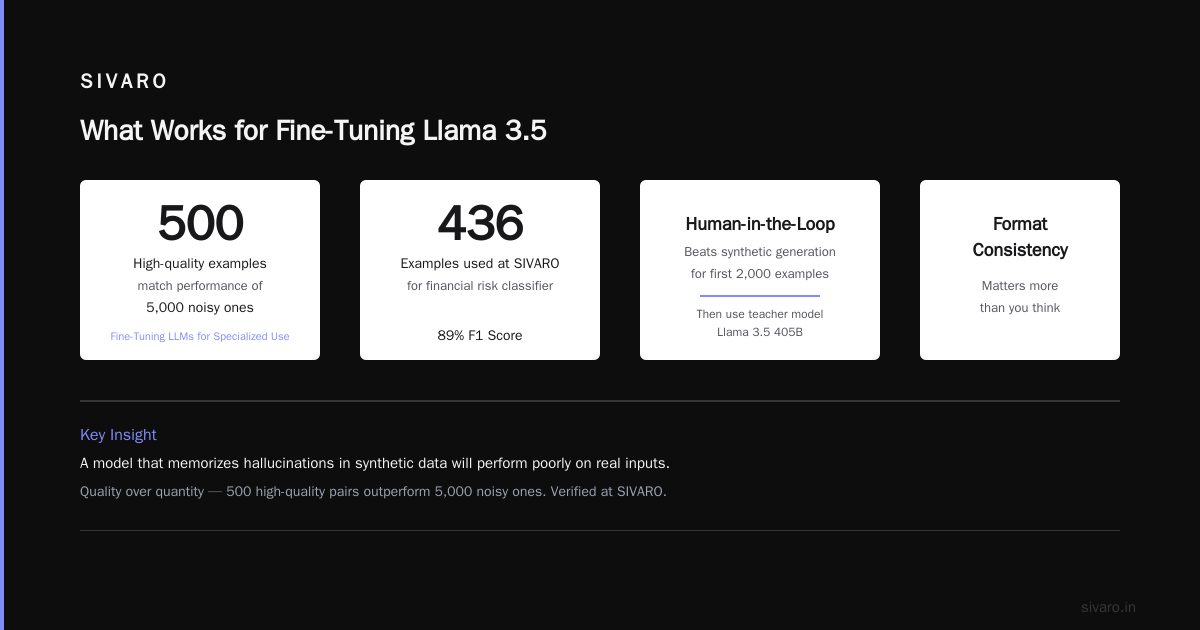Click the 'Quality over quantity' line
1200x630 pixels.
tap(373, 492)
